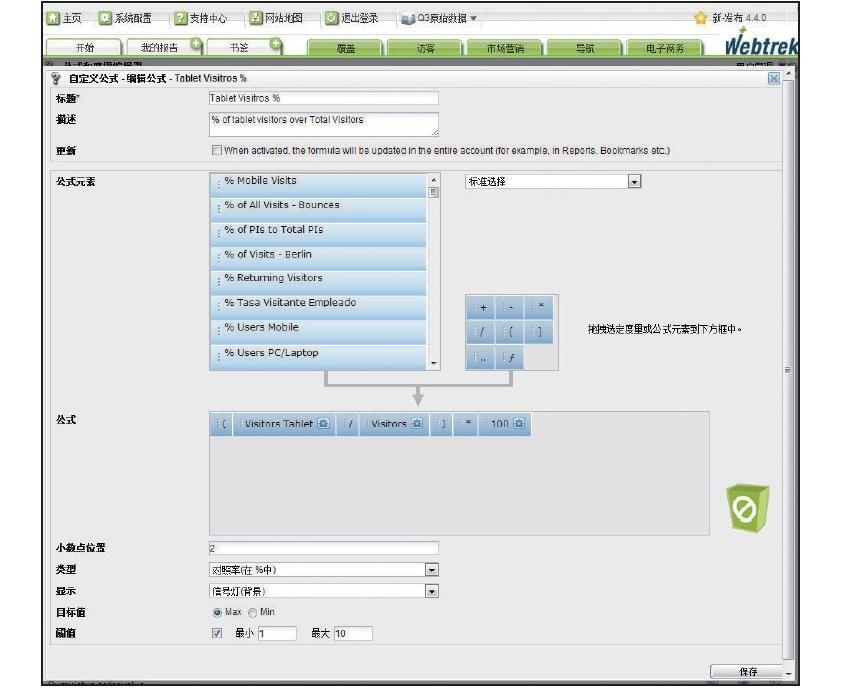Select the division operator button

coord(481,333)
